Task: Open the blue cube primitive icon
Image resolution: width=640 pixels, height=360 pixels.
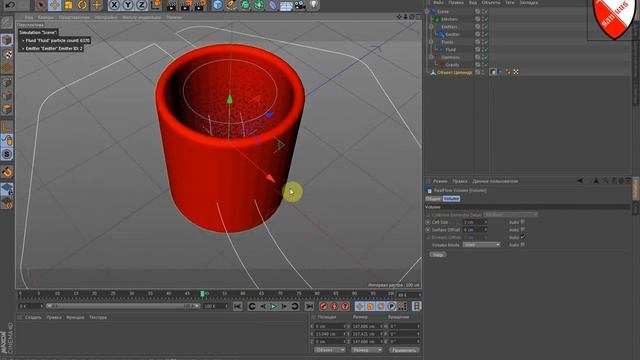Action: (218, 5)
